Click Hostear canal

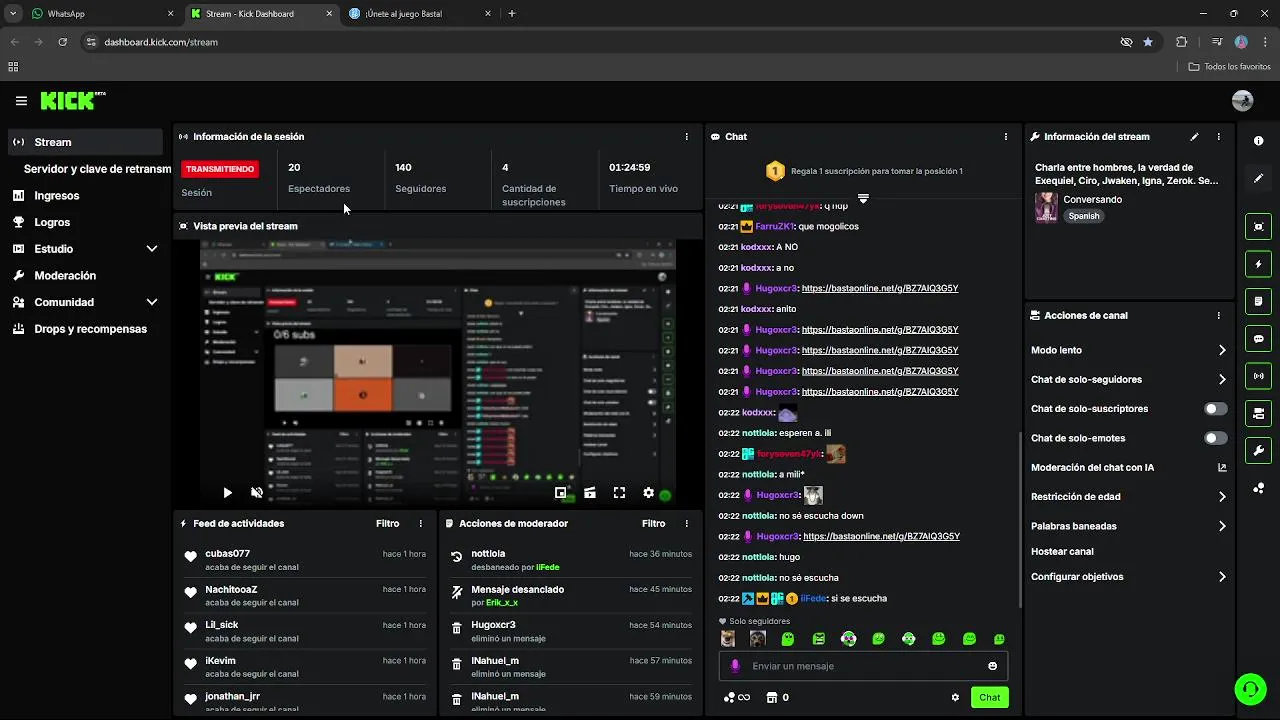(1062, 552)
